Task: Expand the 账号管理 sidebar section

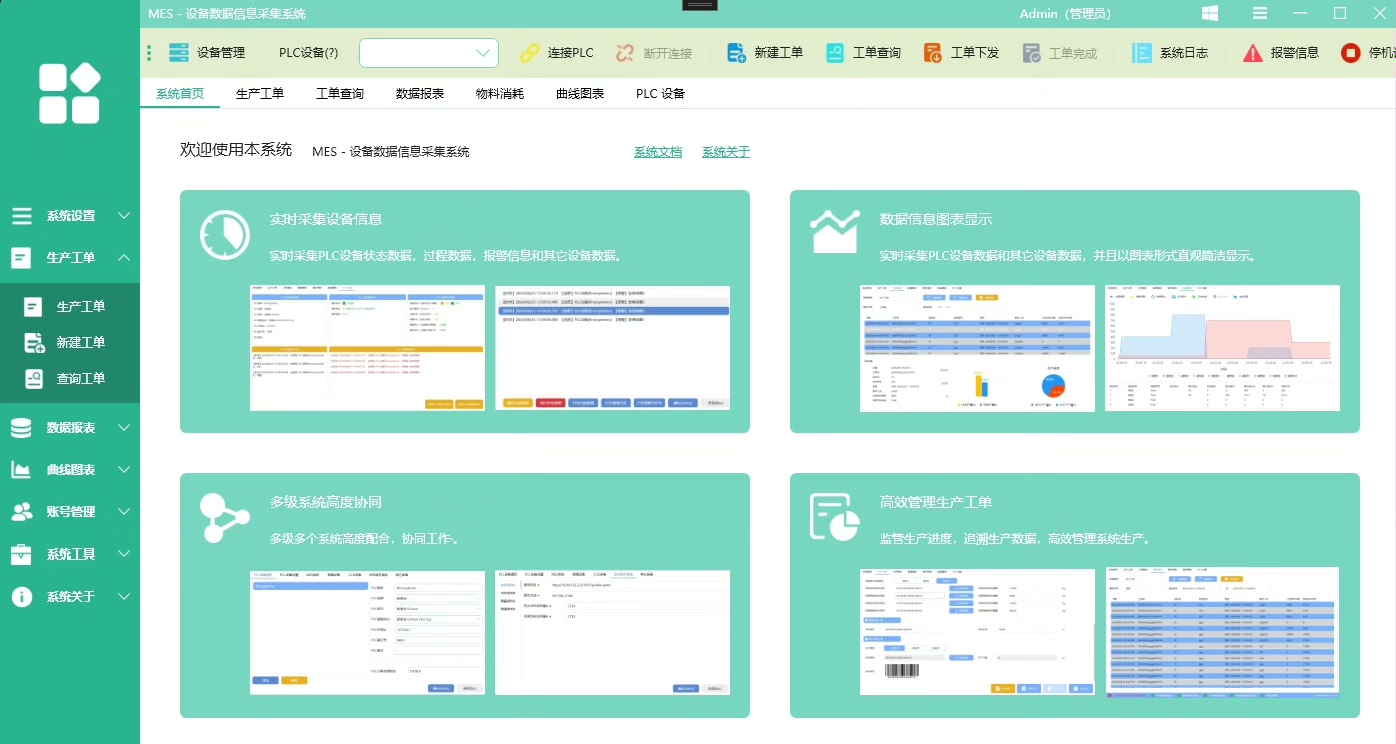Action: [x=70, y=512]
